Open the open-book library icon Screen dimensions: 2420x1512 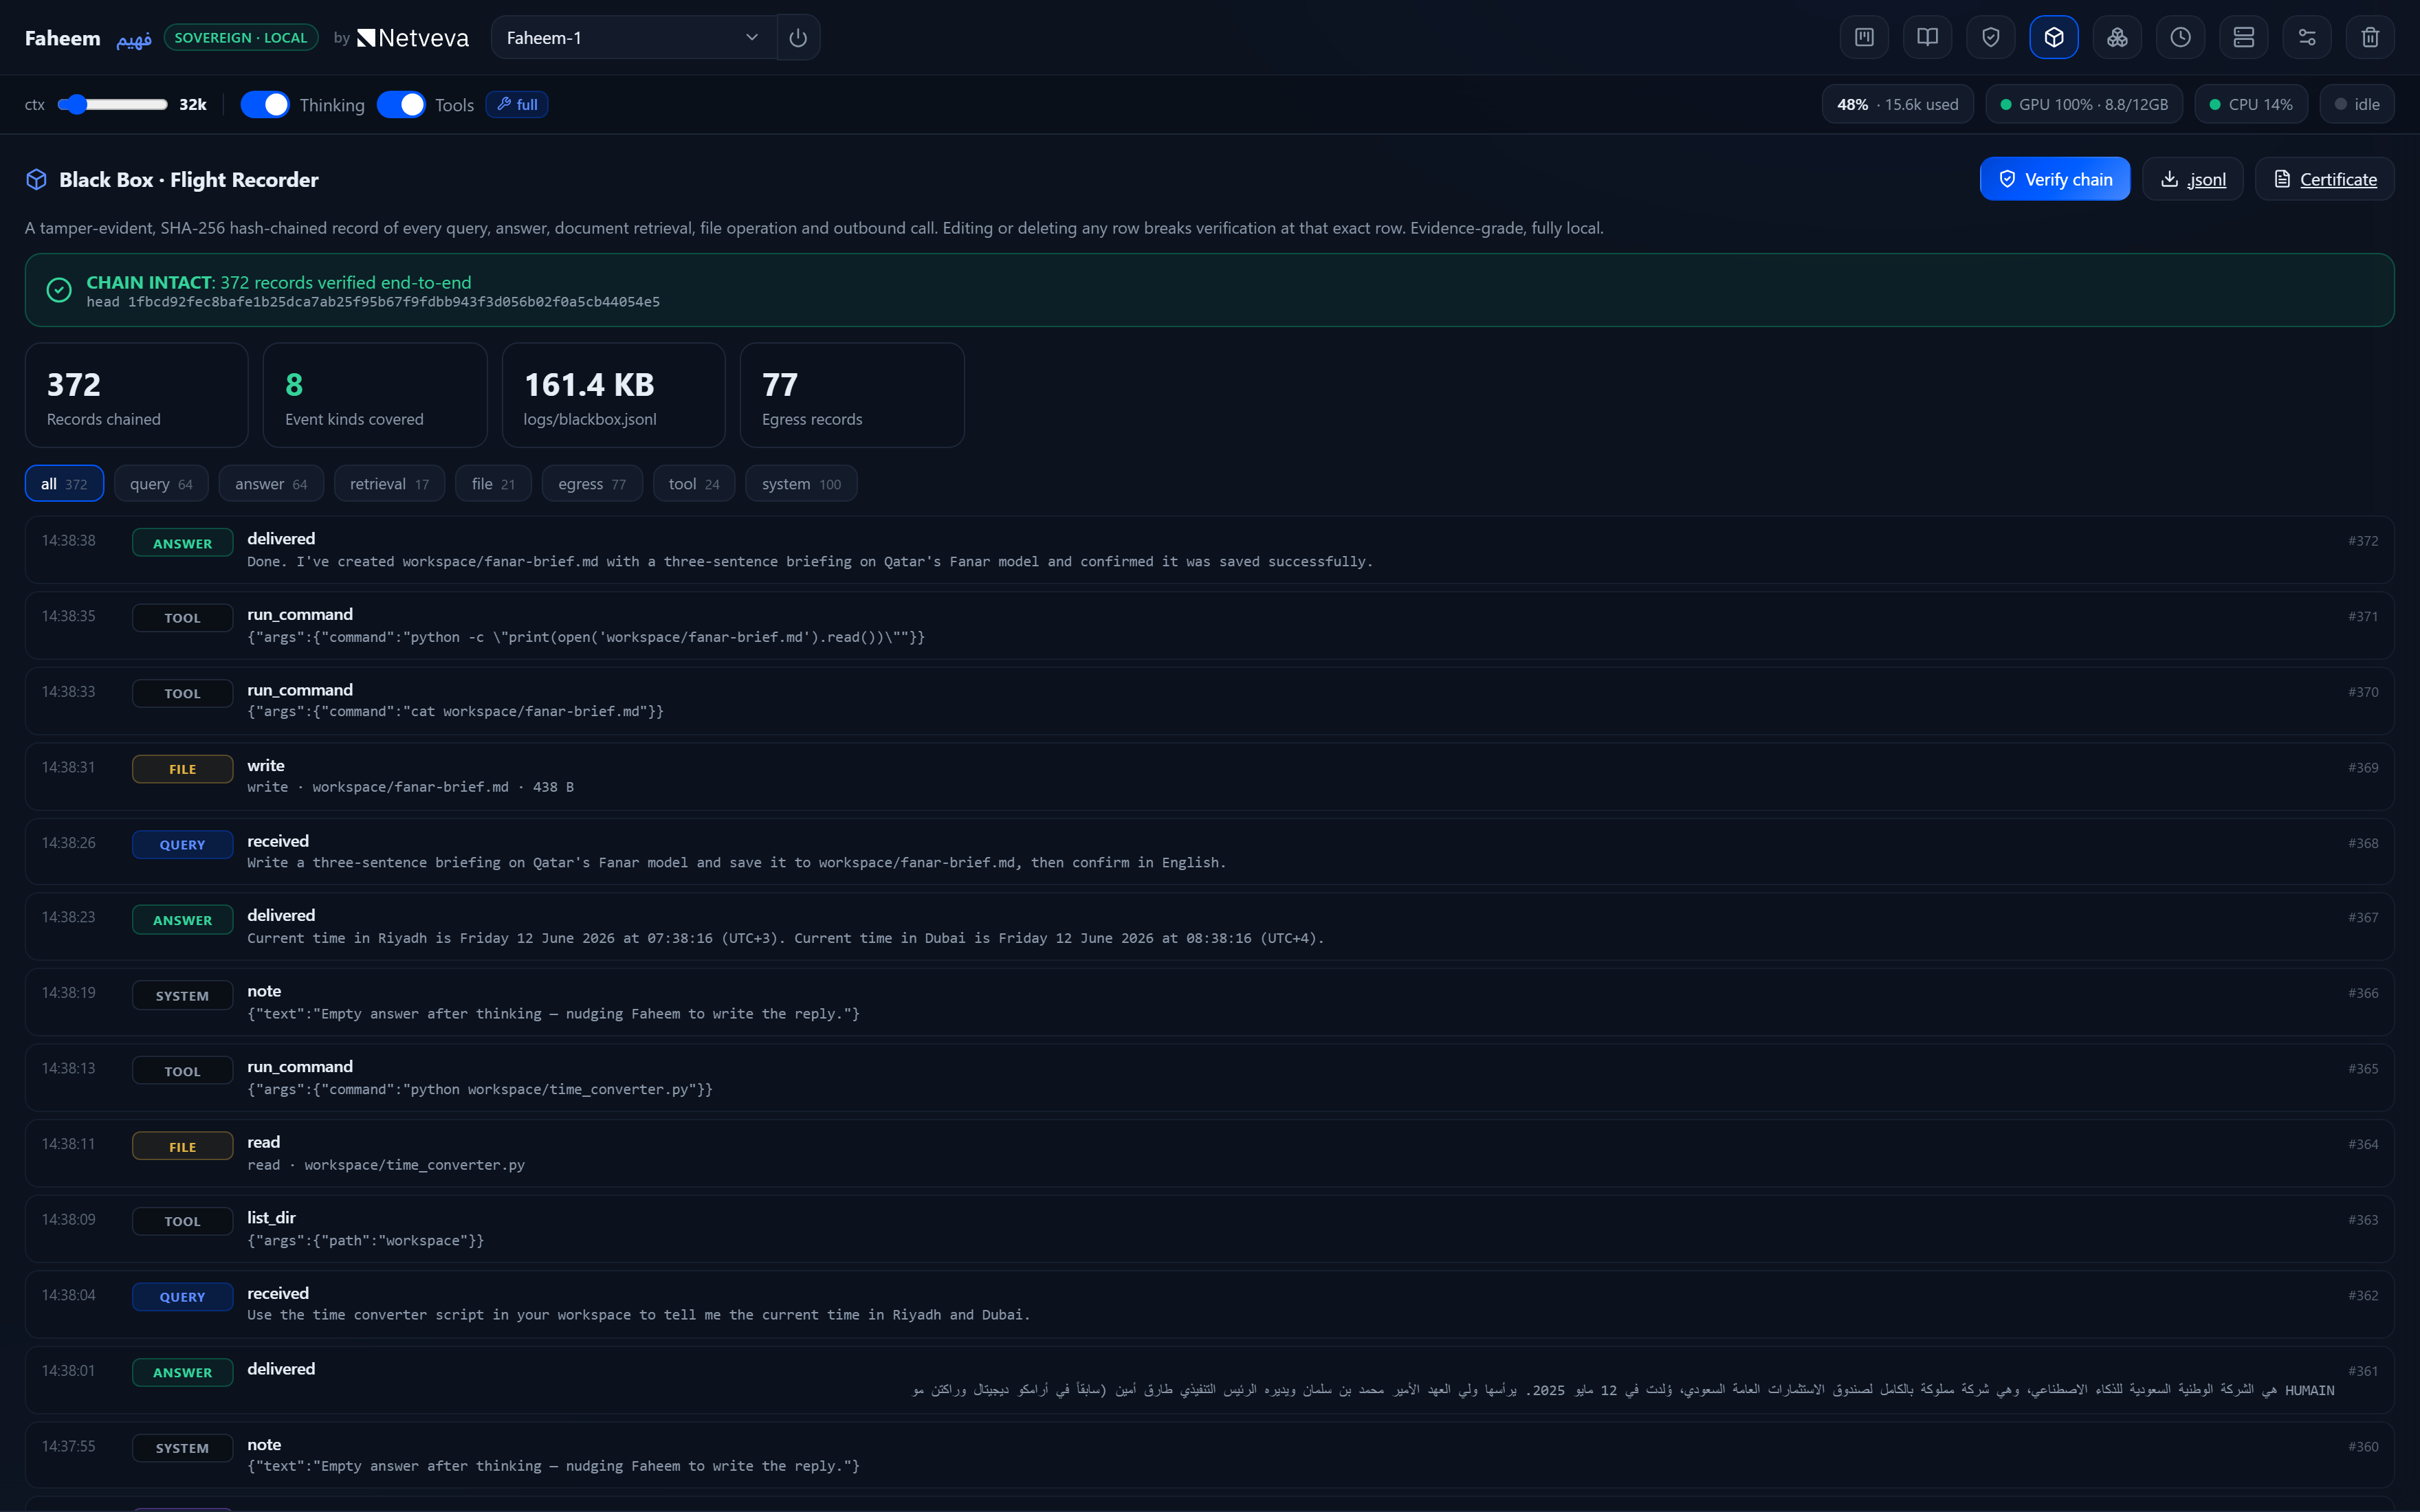coord(1927,37)
